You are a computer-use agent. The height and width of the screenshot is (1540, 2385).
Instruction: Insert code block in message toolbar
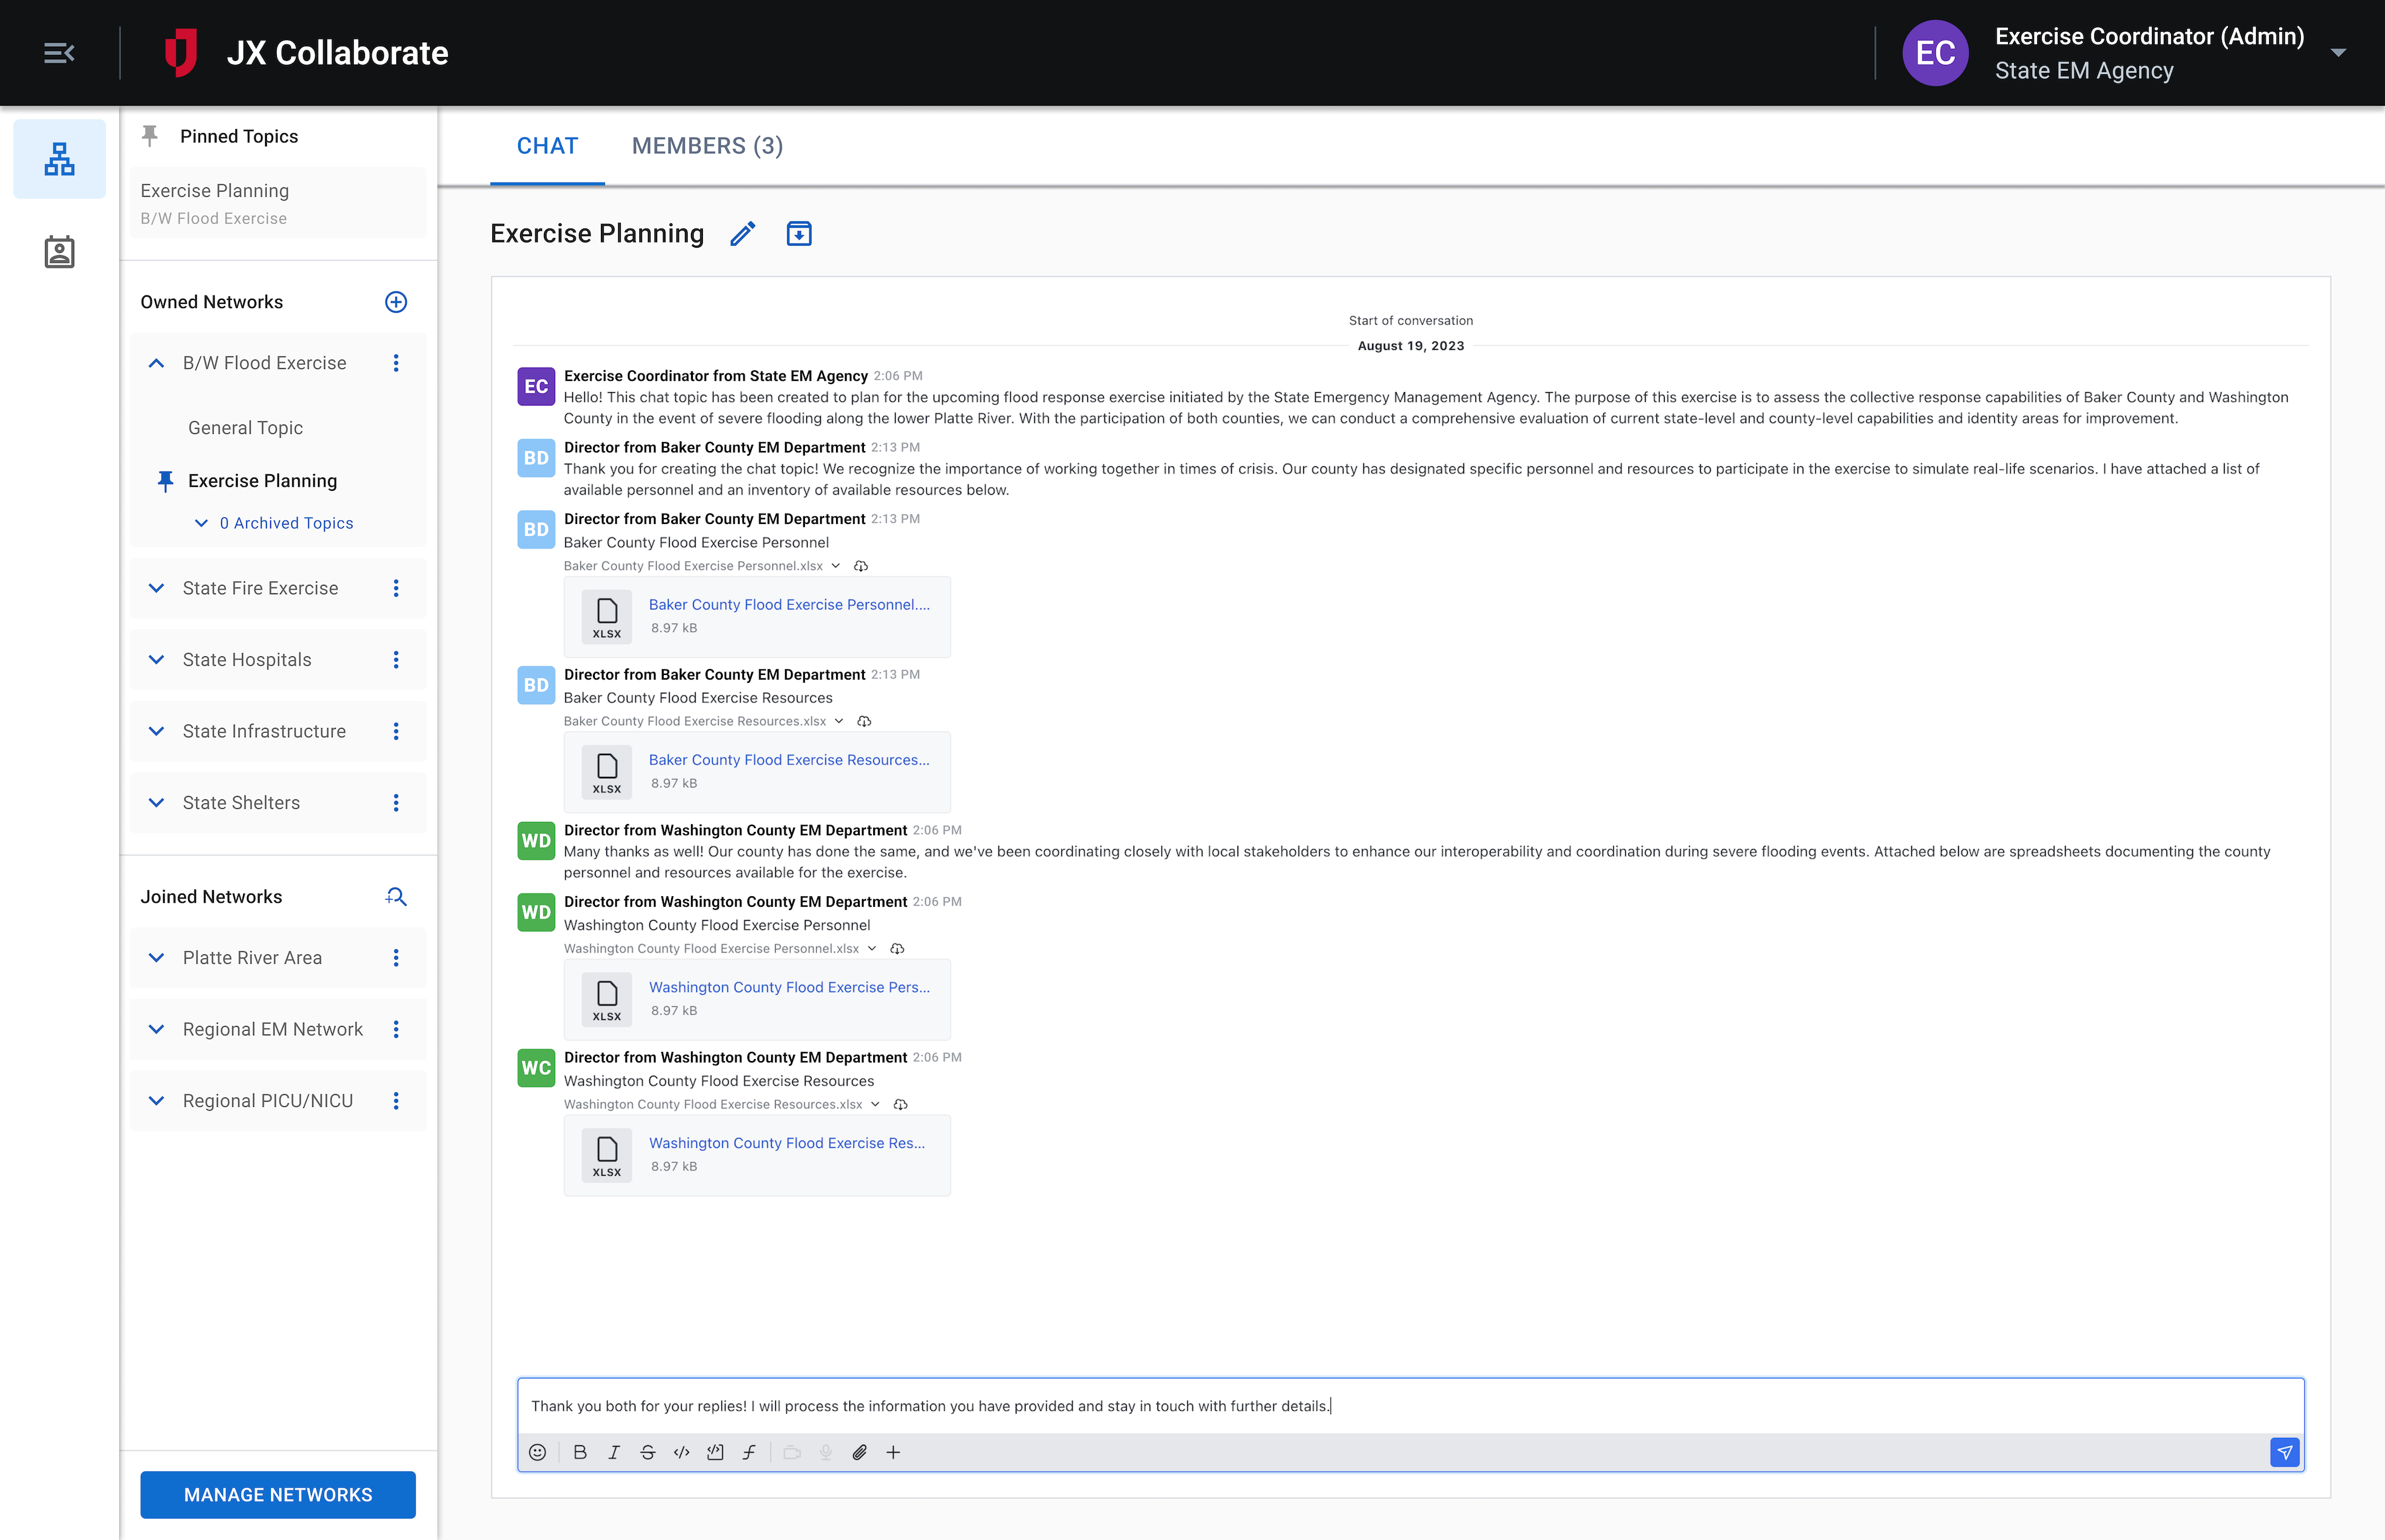click(715, 1452)
